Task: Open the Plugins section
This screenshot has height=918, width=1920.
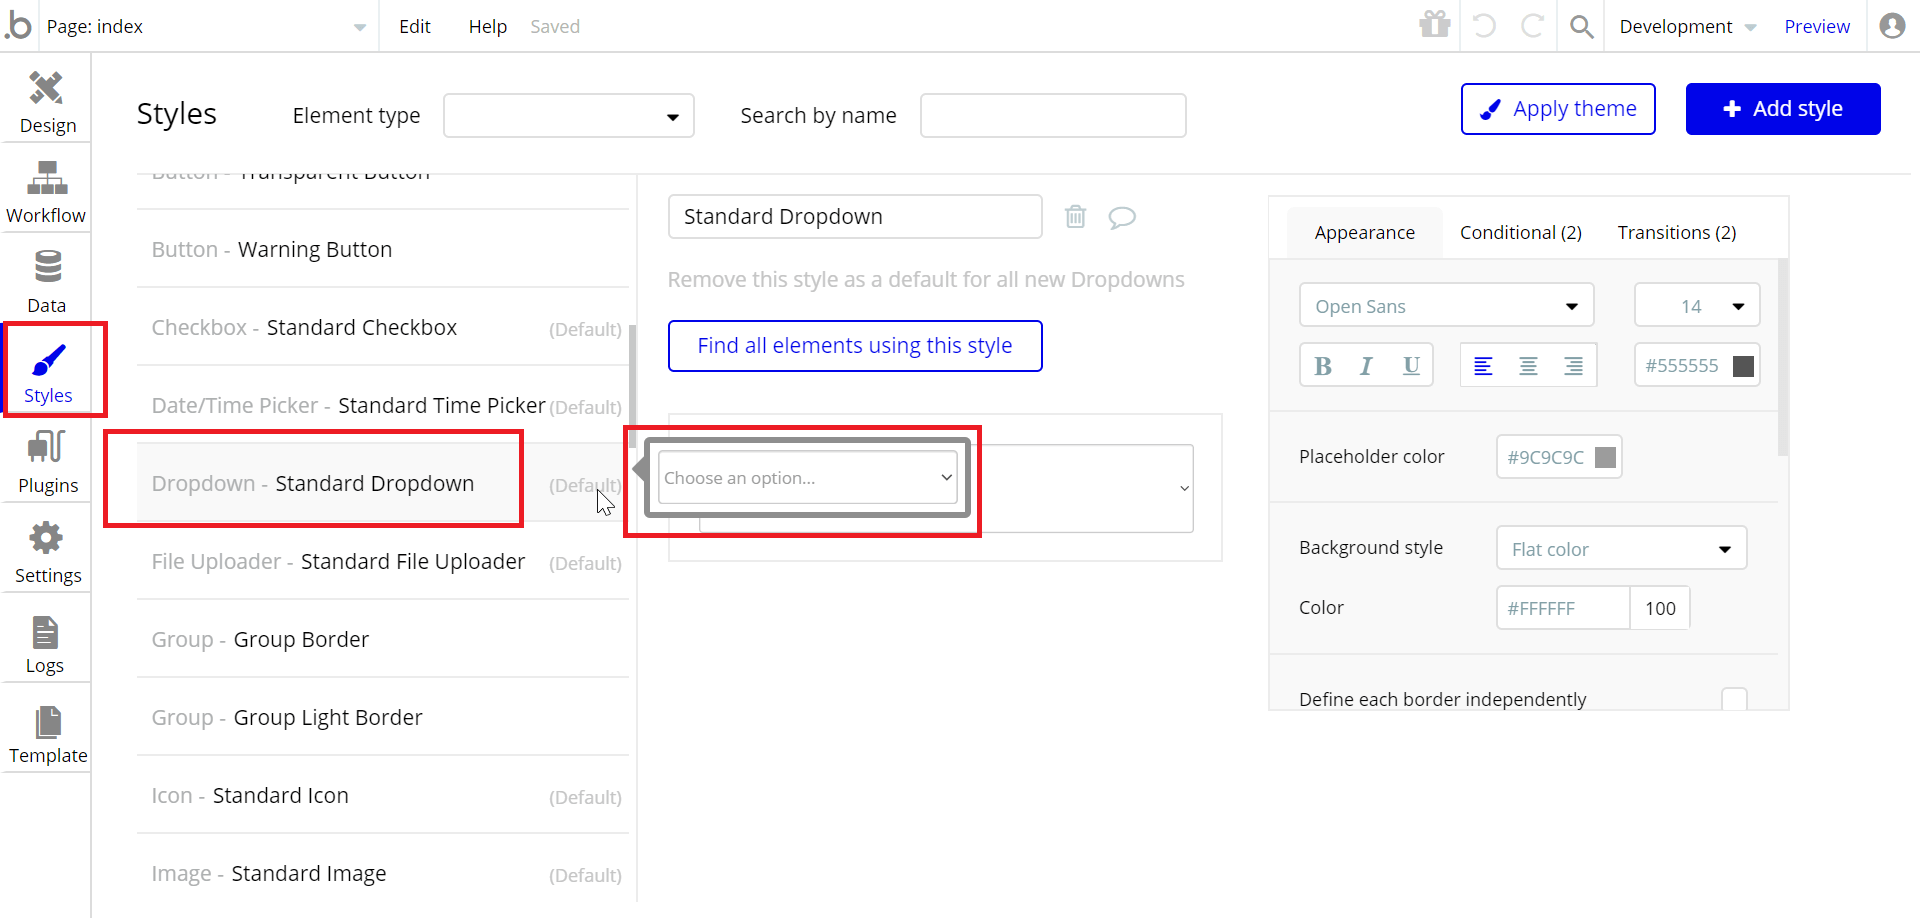Action: (x=47, y=462)
